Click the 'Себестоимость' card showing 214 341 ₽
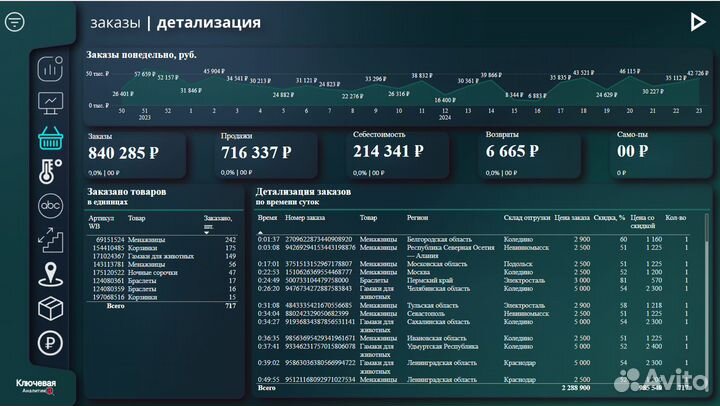Image resolution: width=720 pixels, height=406 pixels. (x=400, y=152)
